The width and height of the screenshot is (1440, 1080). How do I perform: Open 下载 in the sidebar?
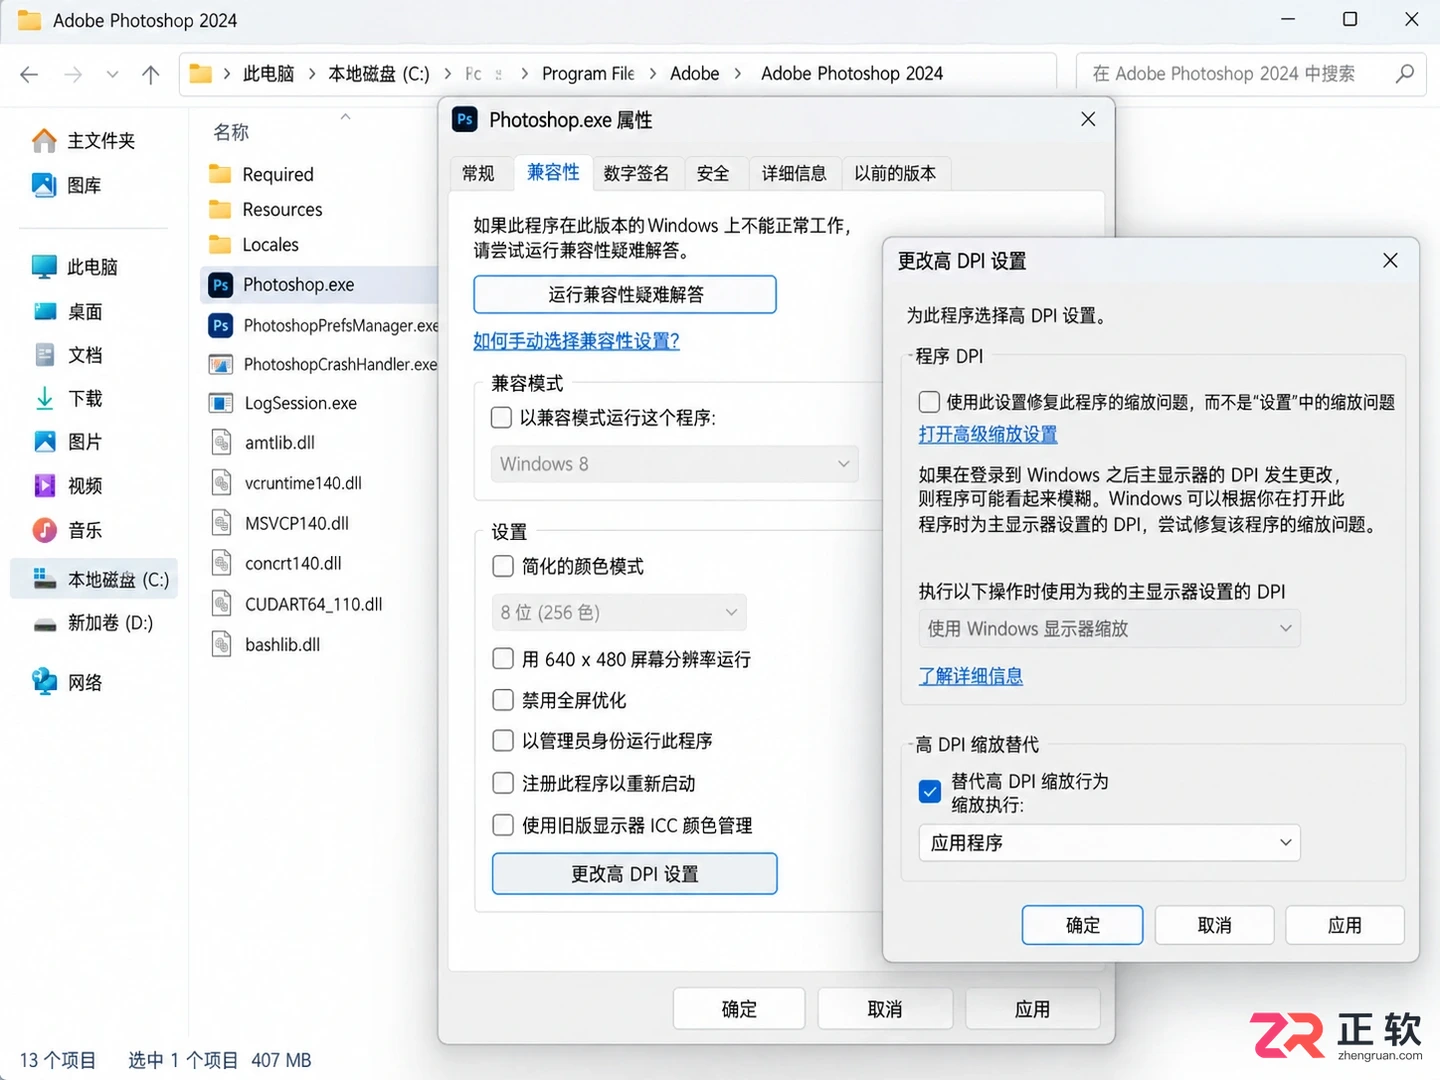(68, 399)
